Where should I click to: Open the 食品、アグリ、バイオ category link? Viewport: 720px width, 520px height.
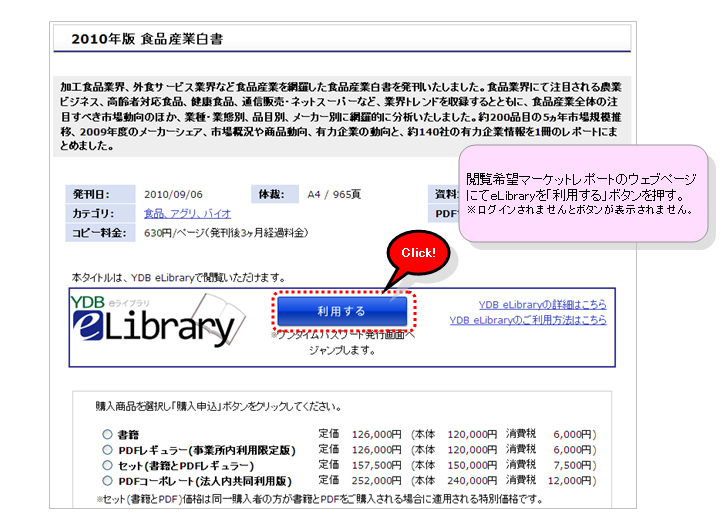click(x=187, y=213)
